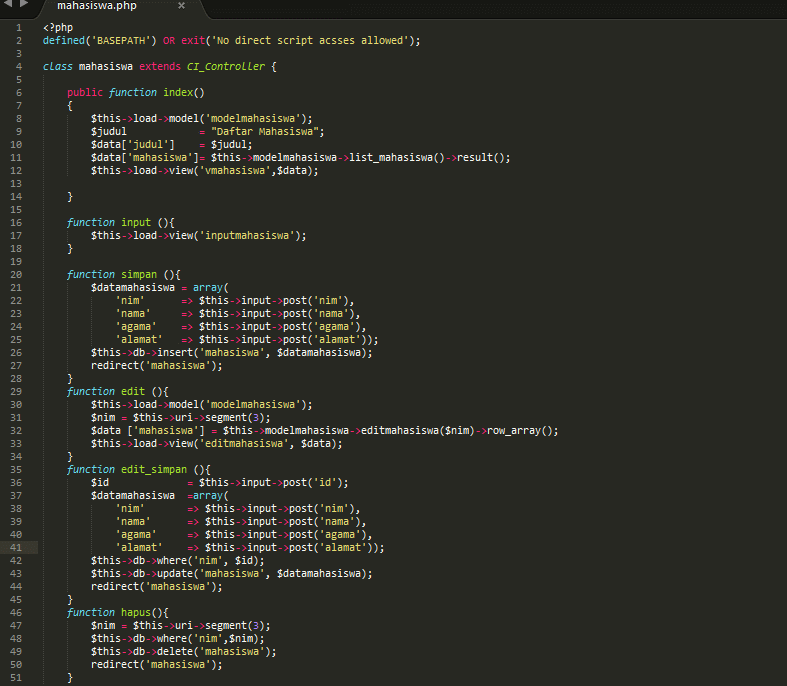The height and width of the screenshot is (686, 787).
Task: Place cursor on the simpan function name
Action: 139,274
